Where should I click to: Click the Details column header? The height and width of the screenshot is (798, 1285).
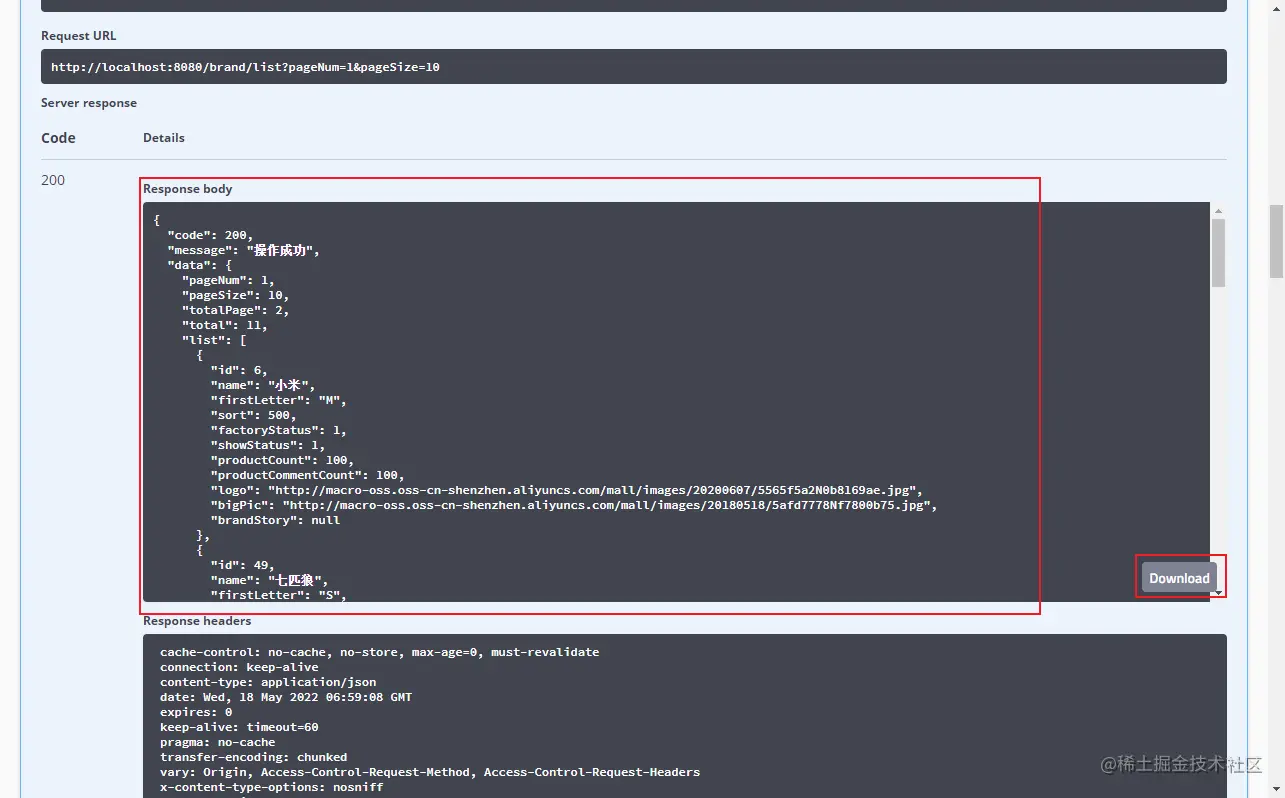(x=163, y=137)
